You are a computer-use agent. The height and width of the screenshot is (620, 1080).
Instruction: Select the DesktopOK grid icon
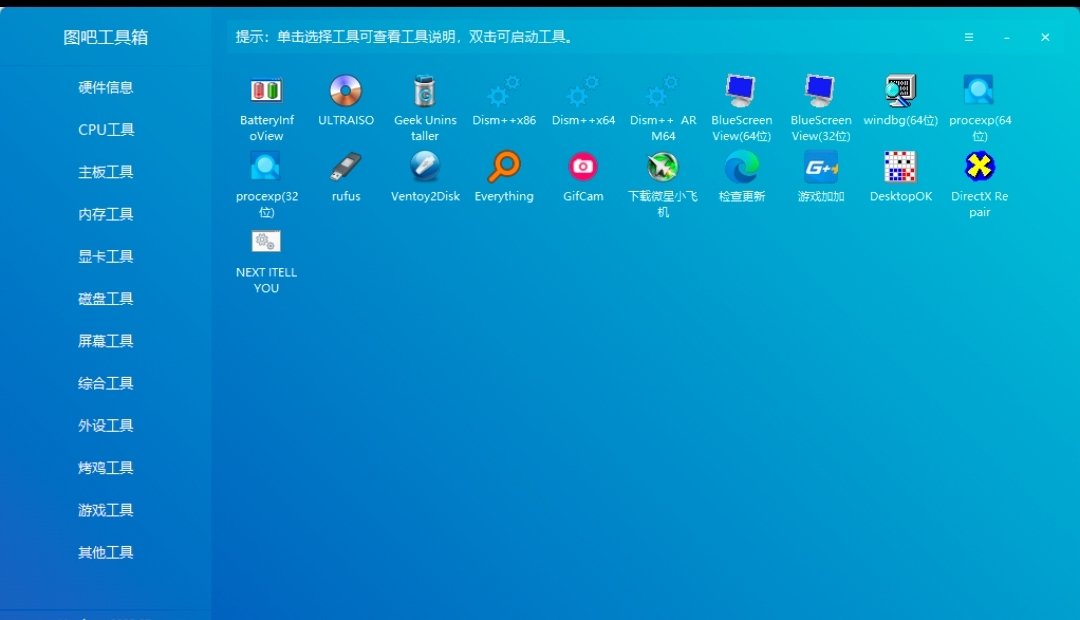pos(900,167)
